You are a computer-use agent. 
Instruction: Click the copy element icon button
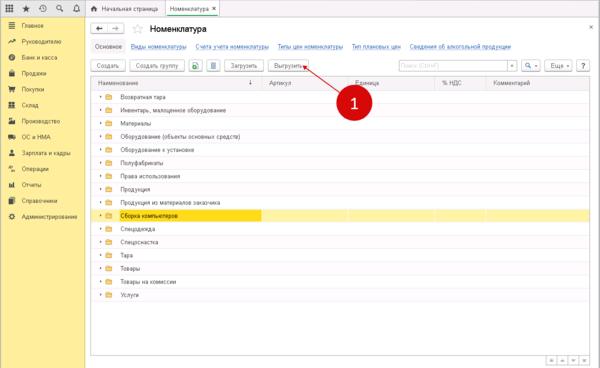(x=195, y=66)
